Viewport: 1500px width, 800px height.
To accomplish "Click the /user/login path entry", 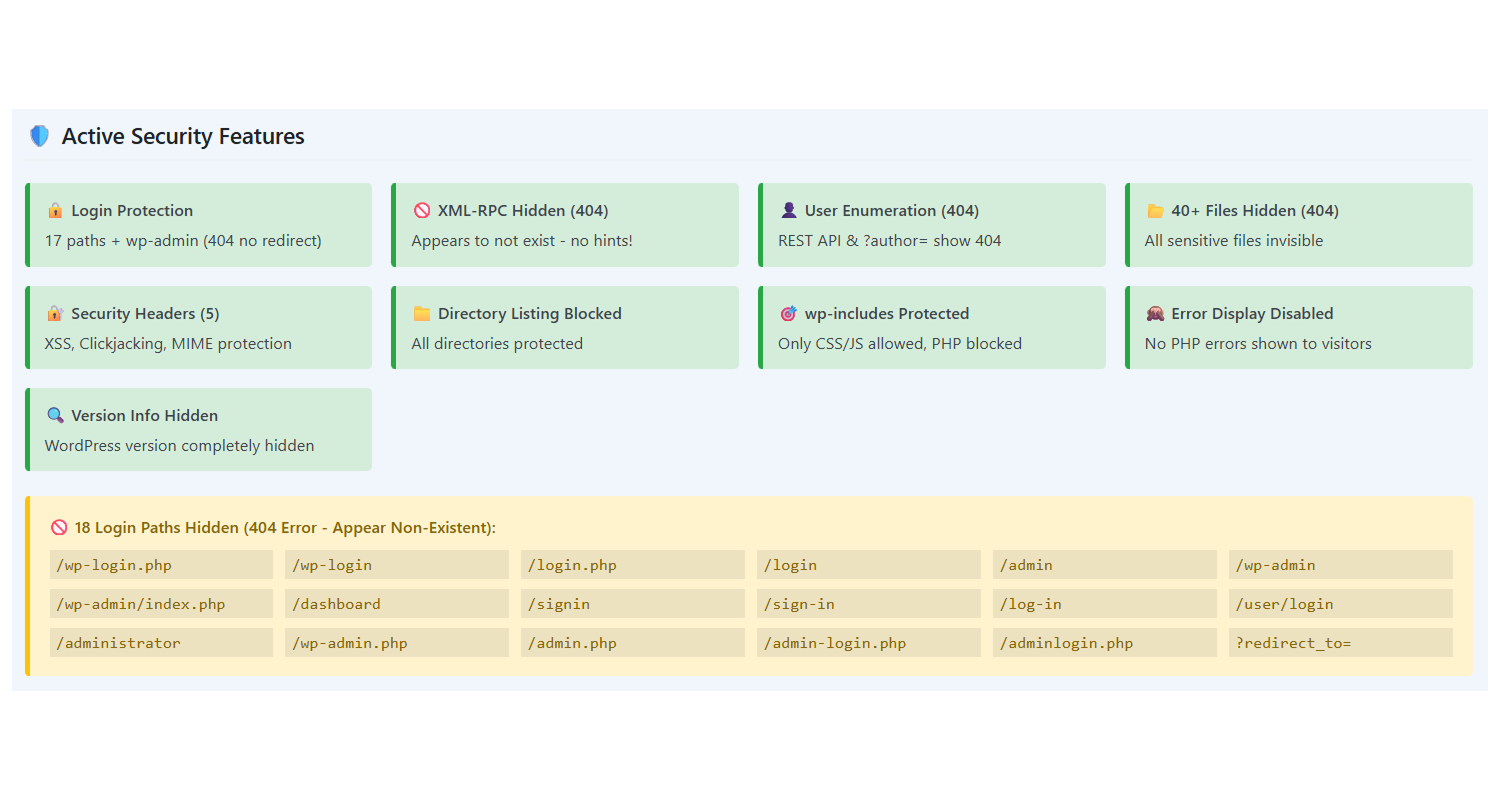I will (1340, 604).
